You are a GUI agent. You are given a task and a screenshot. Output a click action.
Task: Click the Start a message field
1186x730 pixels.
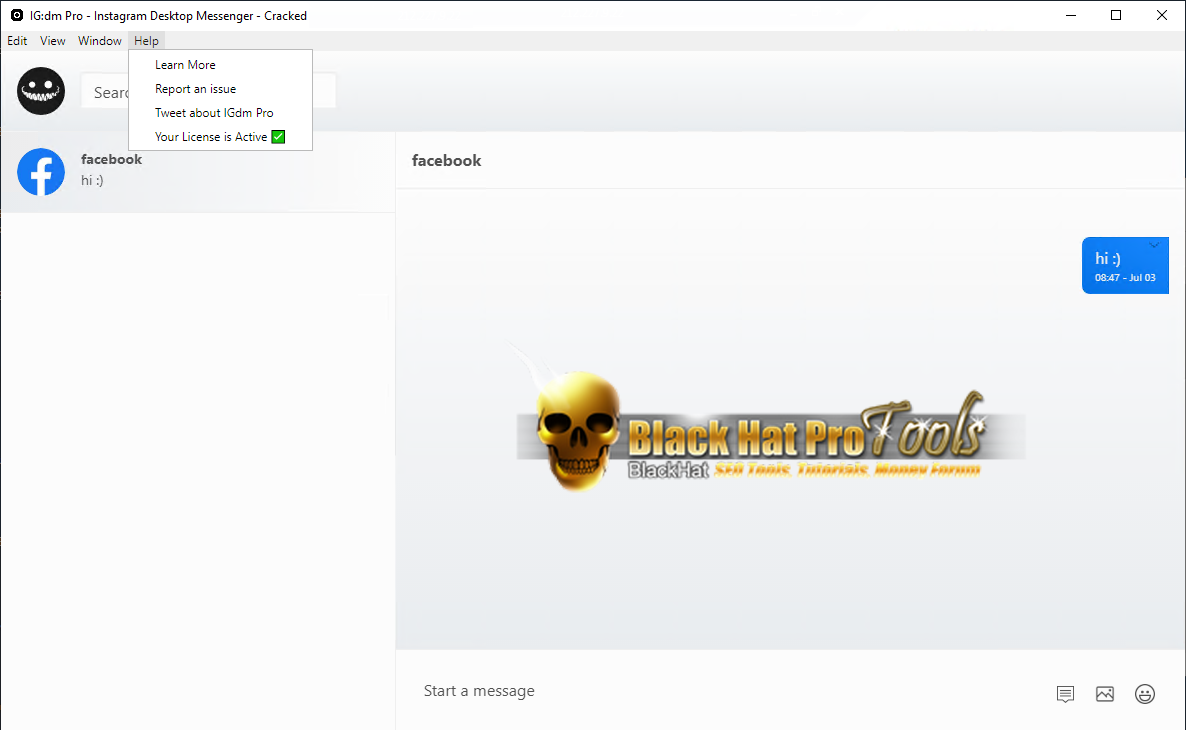[x=726, y=691]
